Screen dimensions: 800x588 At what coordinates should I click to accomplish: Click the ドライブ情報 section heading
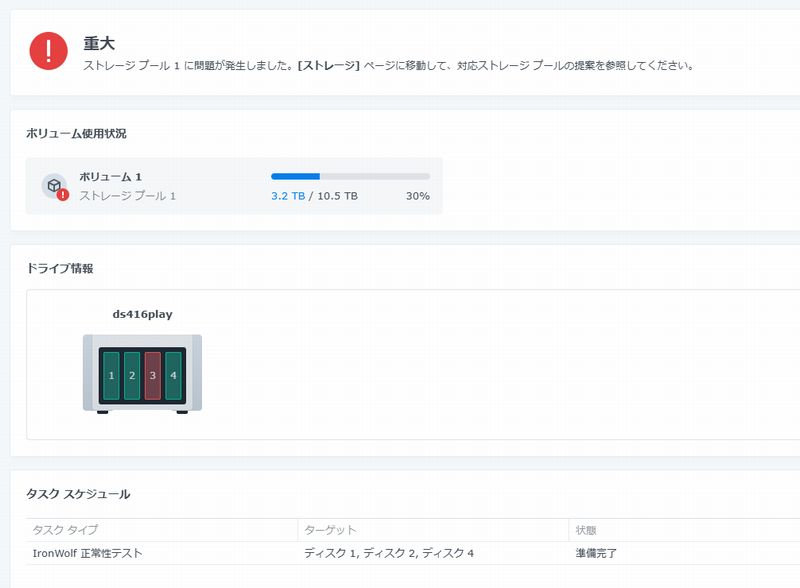tap(60, 268)
